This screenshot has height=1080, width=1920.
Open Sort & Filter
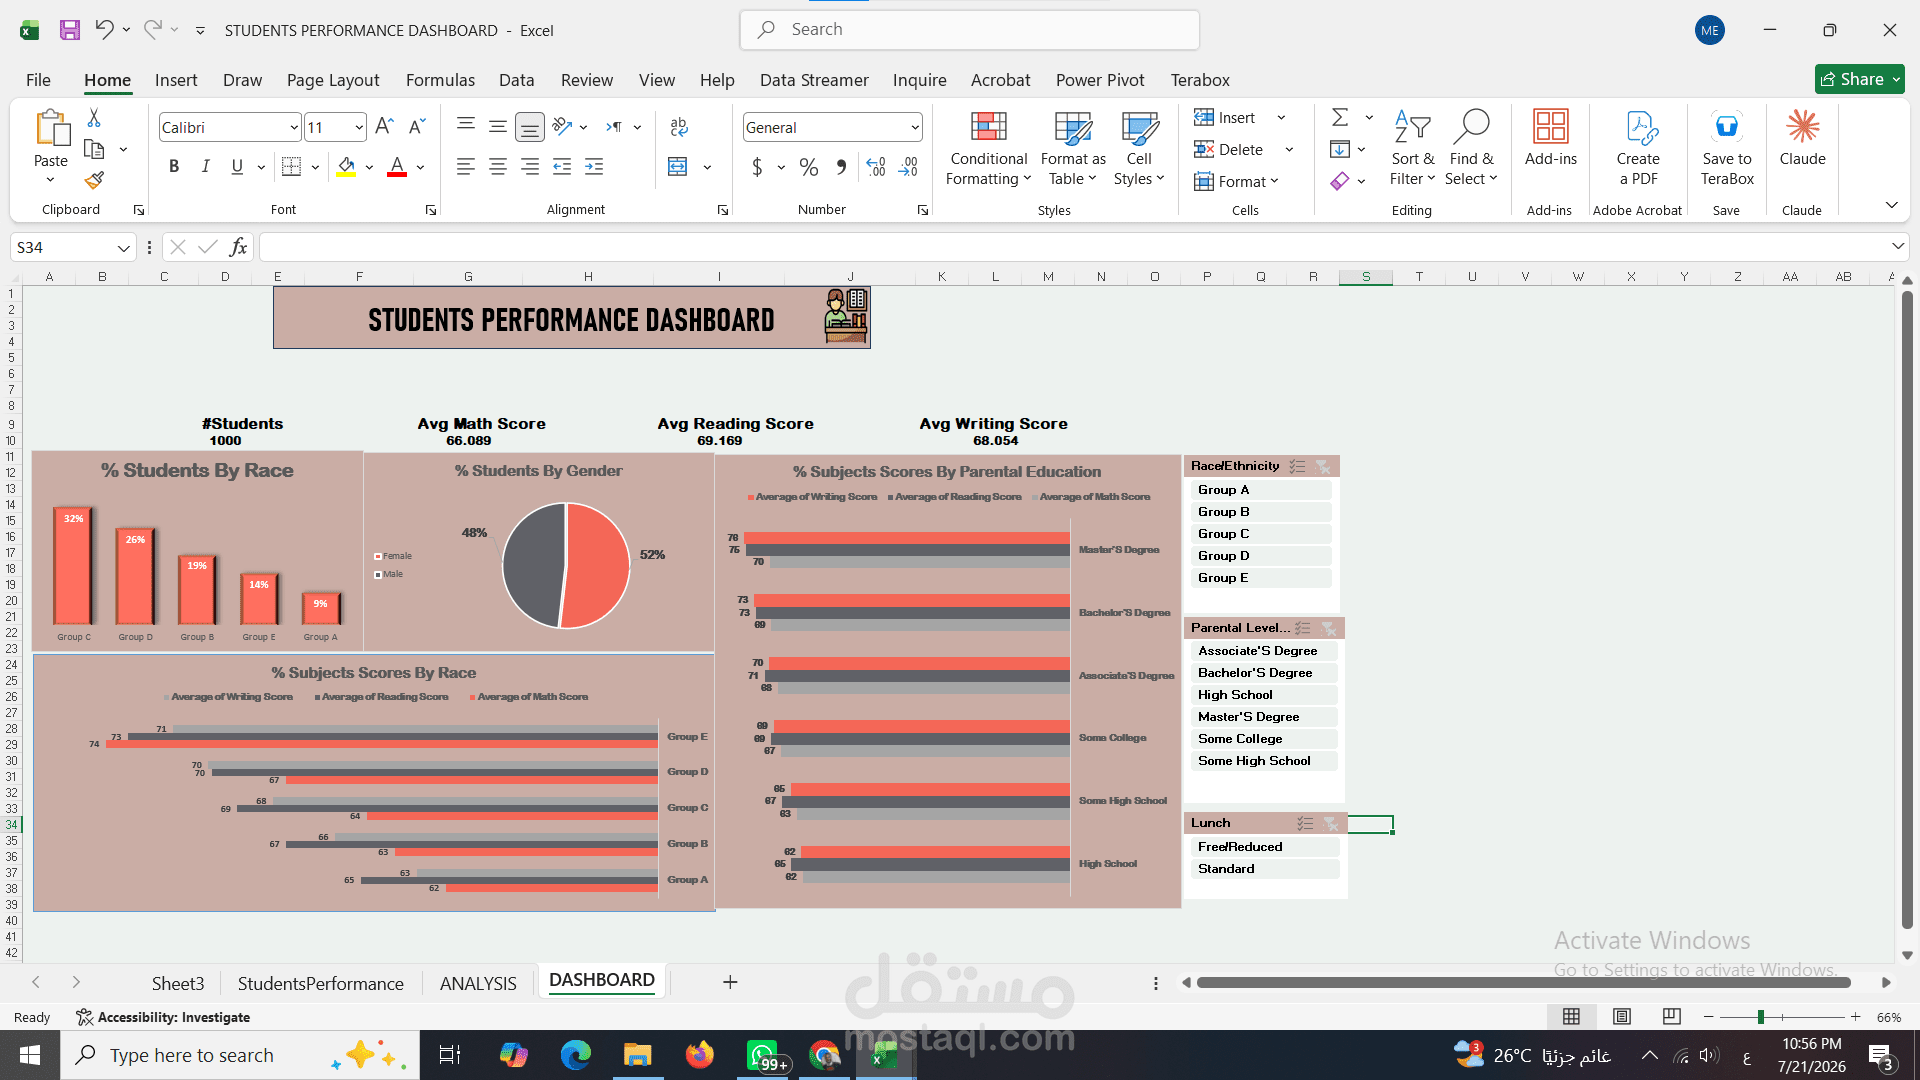1412,148
